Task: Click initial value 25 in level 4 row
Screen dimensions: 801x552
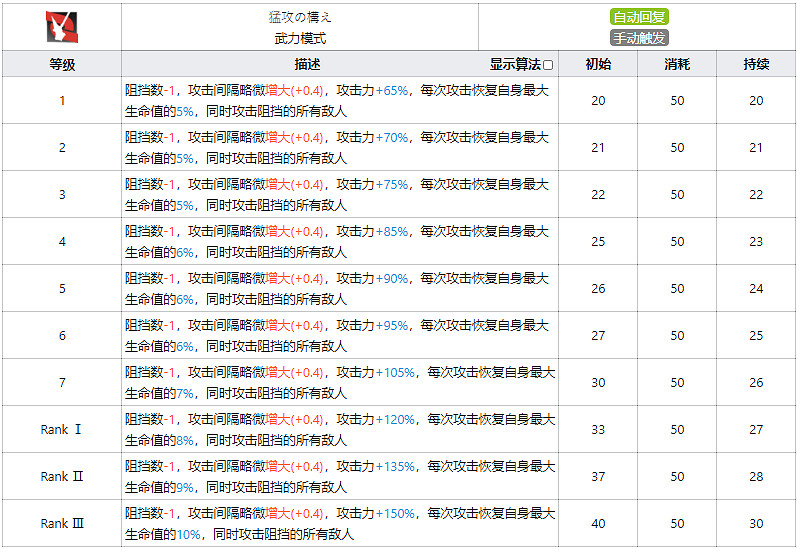Action: pyautogui.click(x=598, y=242)
